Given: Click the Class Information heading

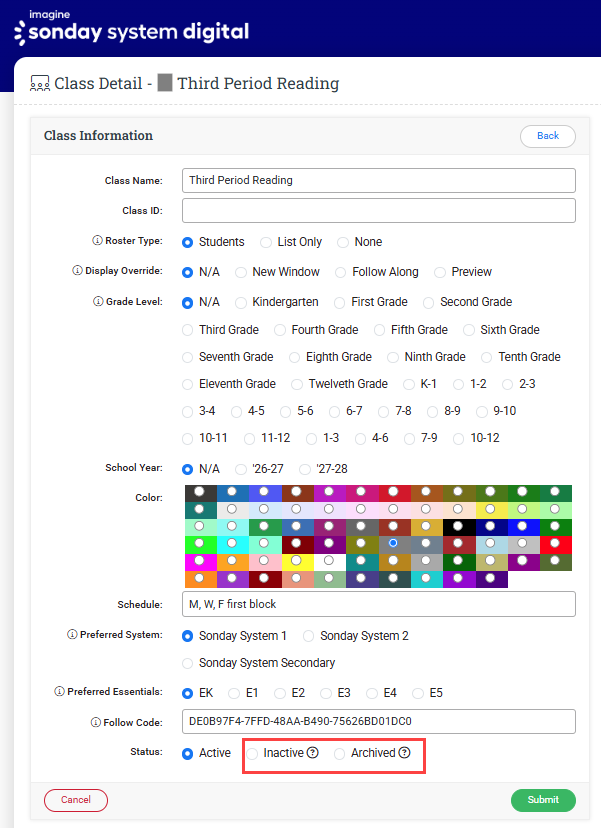Looking at the screenshot, I should pos(98,135).
